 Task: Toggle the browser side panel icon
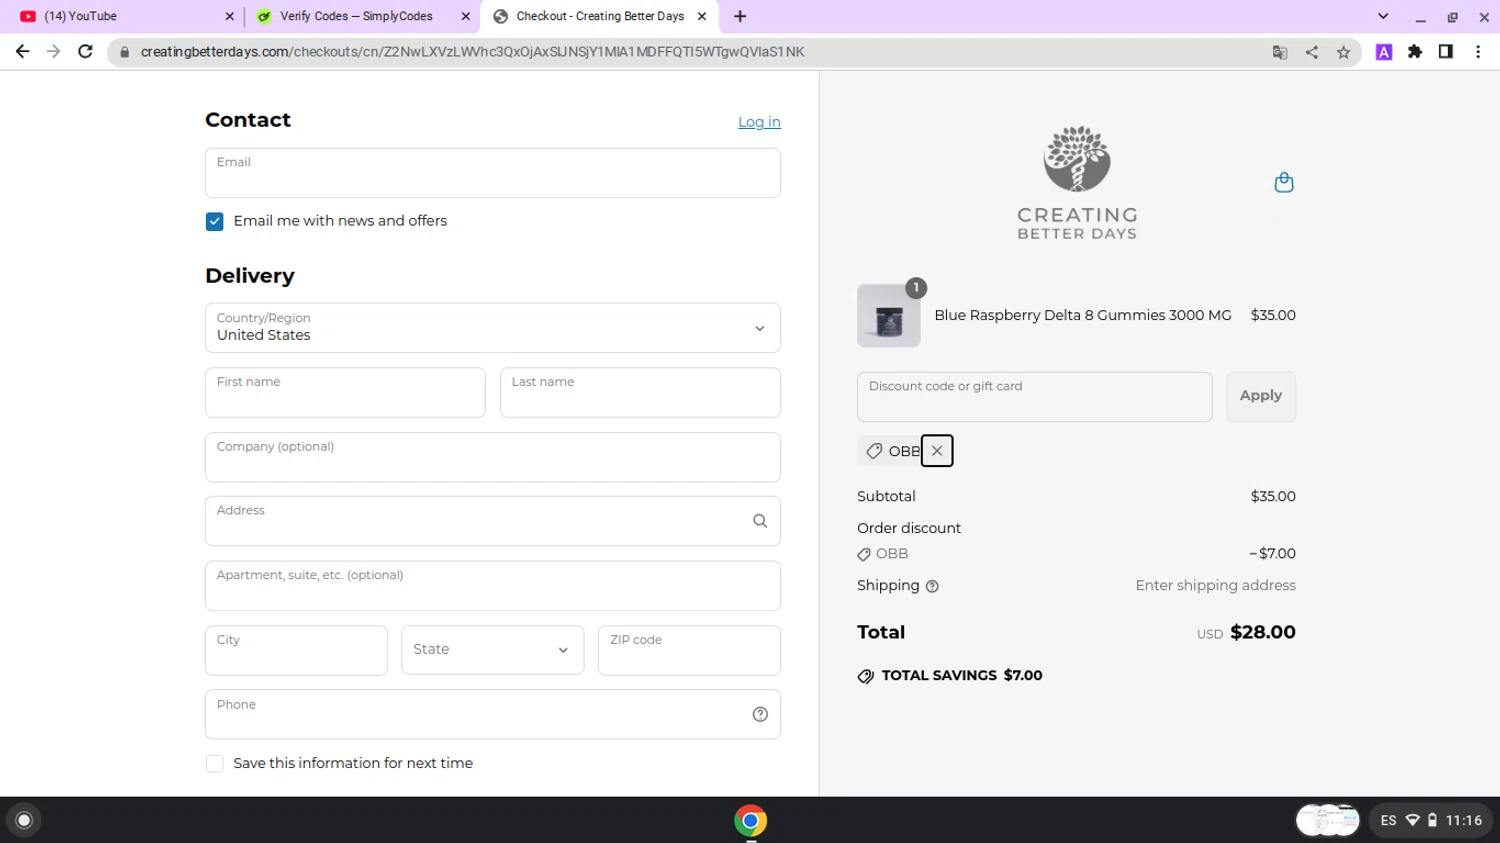pos(1446,52)
